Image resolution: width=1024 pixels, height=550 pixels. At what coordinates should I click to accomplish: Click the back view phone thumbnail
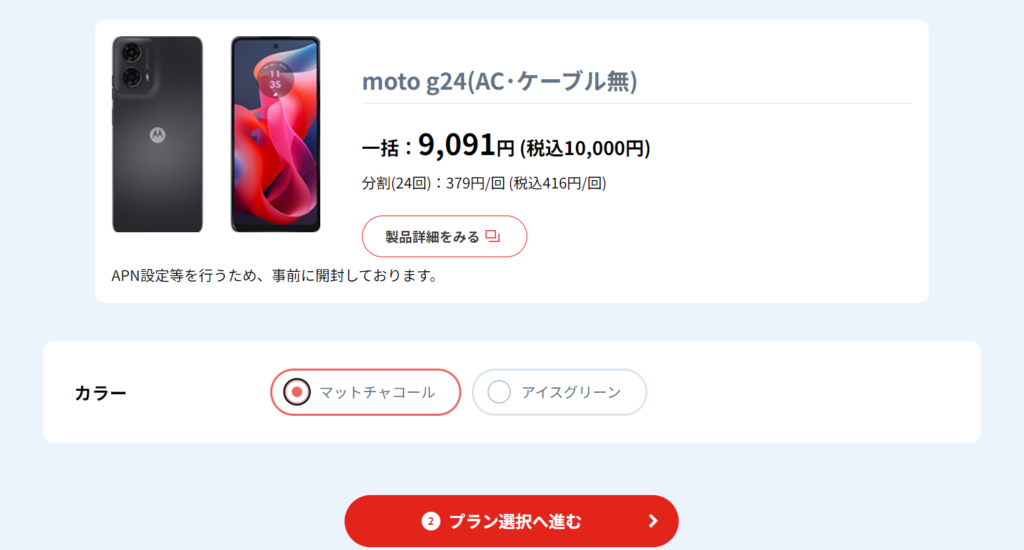click(157, 134)
